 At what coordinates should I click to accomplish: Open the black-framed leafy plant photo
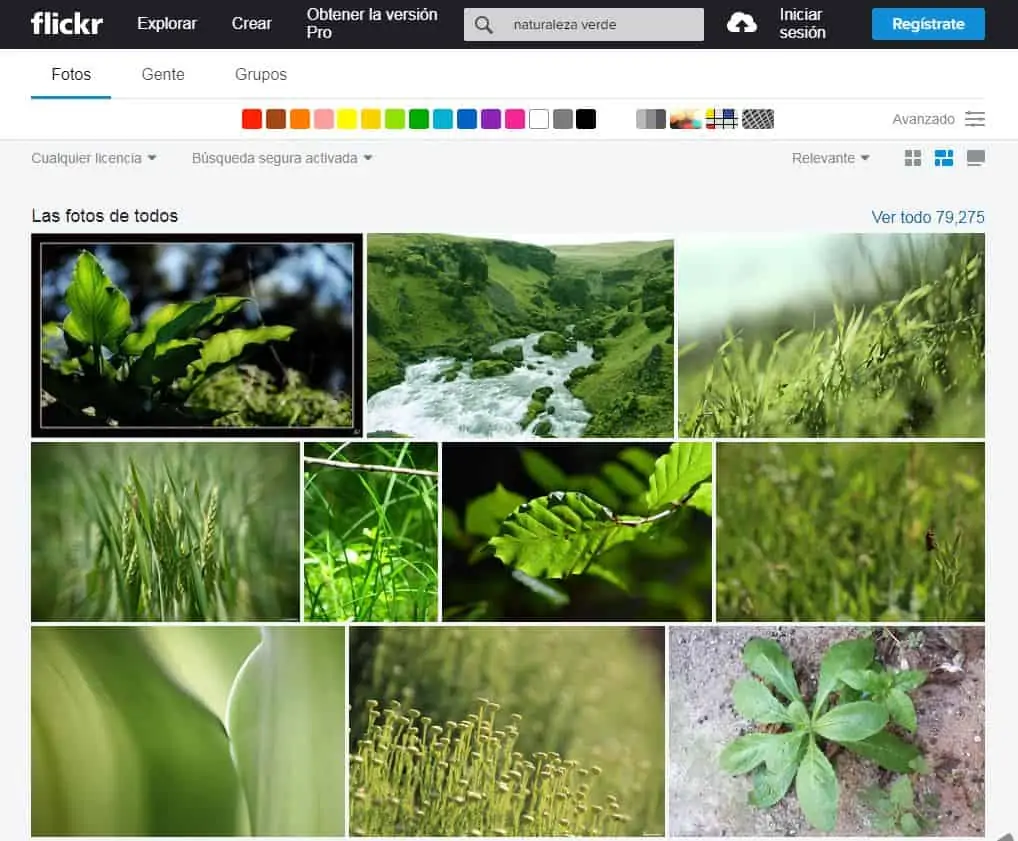(197, 335)
